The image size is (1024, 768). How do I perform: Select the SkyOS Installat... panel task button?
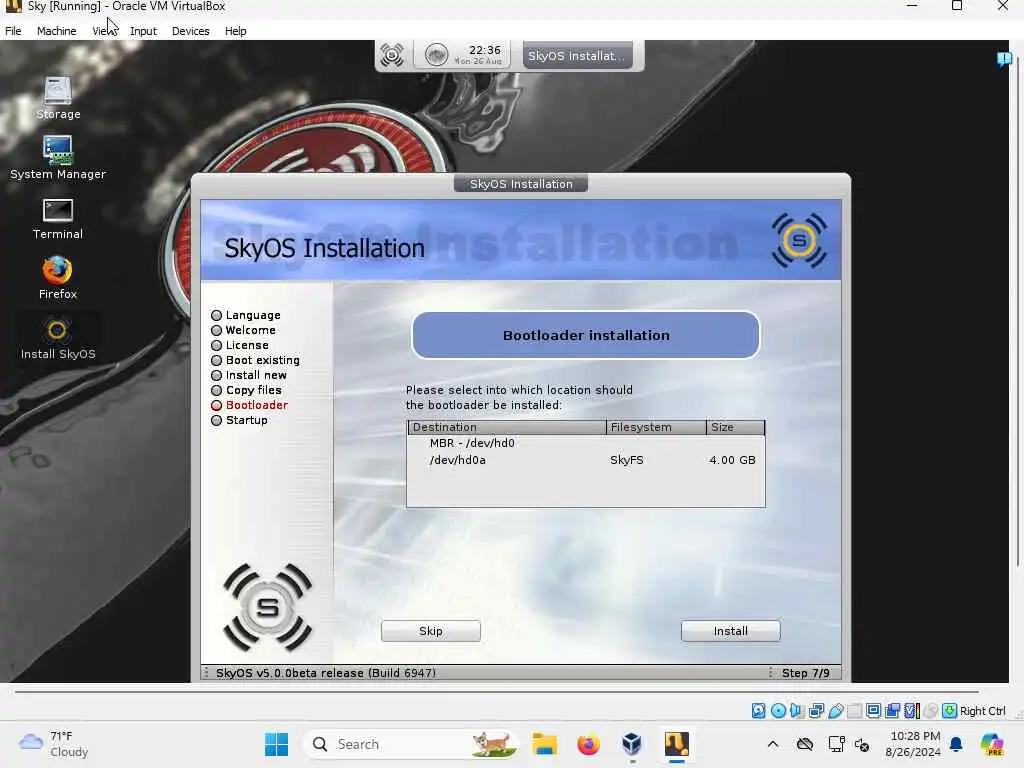click(577, 56)
